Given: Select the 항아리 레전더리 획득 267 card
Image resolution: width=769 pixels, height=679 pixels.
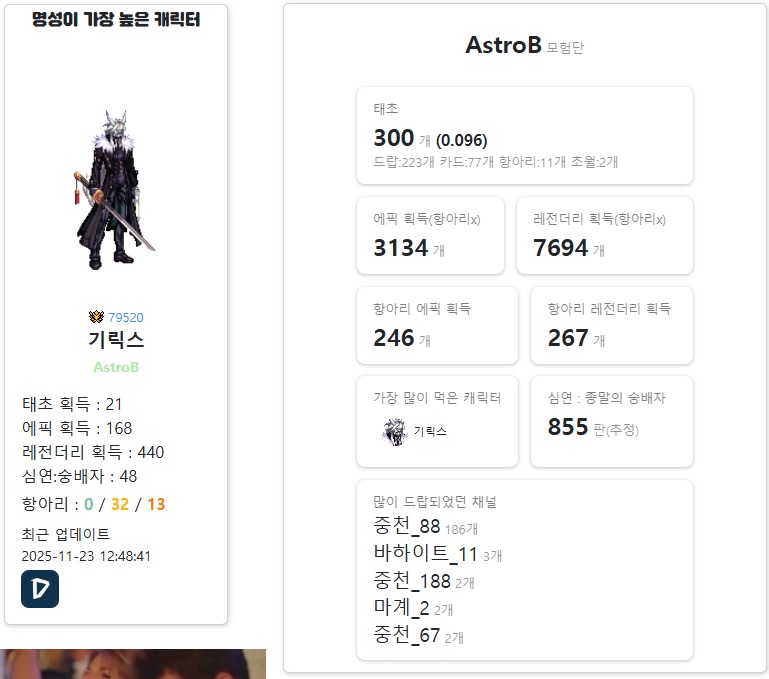Looking at the screenshot, I should [x=612, y=326].
